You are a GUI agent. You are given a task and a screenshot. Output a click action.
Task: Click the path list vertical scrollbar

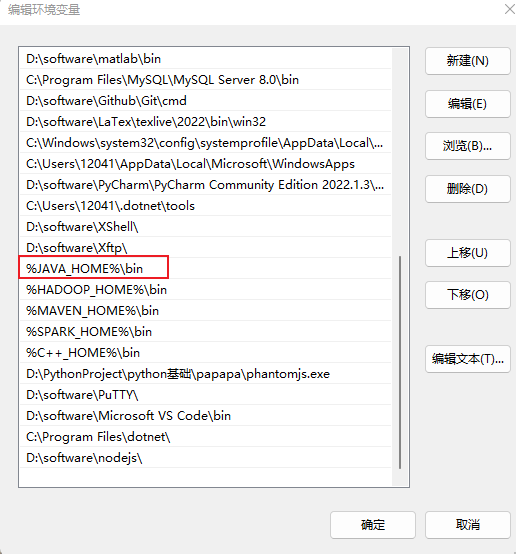tap(400, 363)
